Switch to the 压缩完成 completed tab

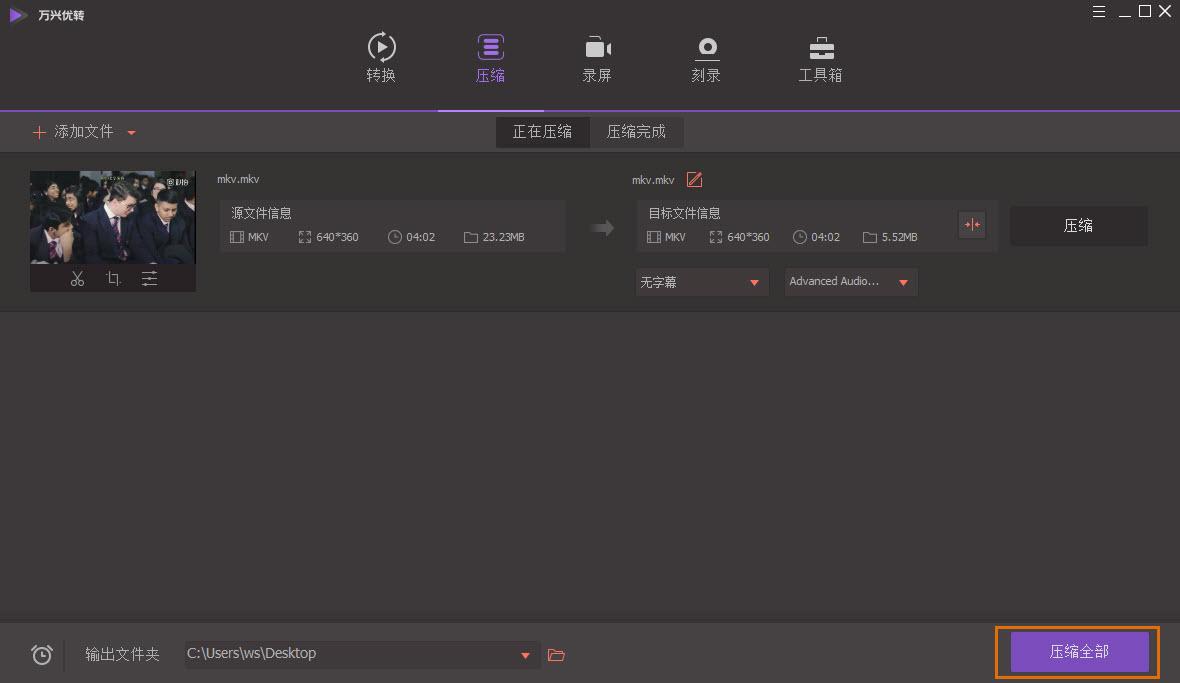pyautogui.click(x=637, y=131)
